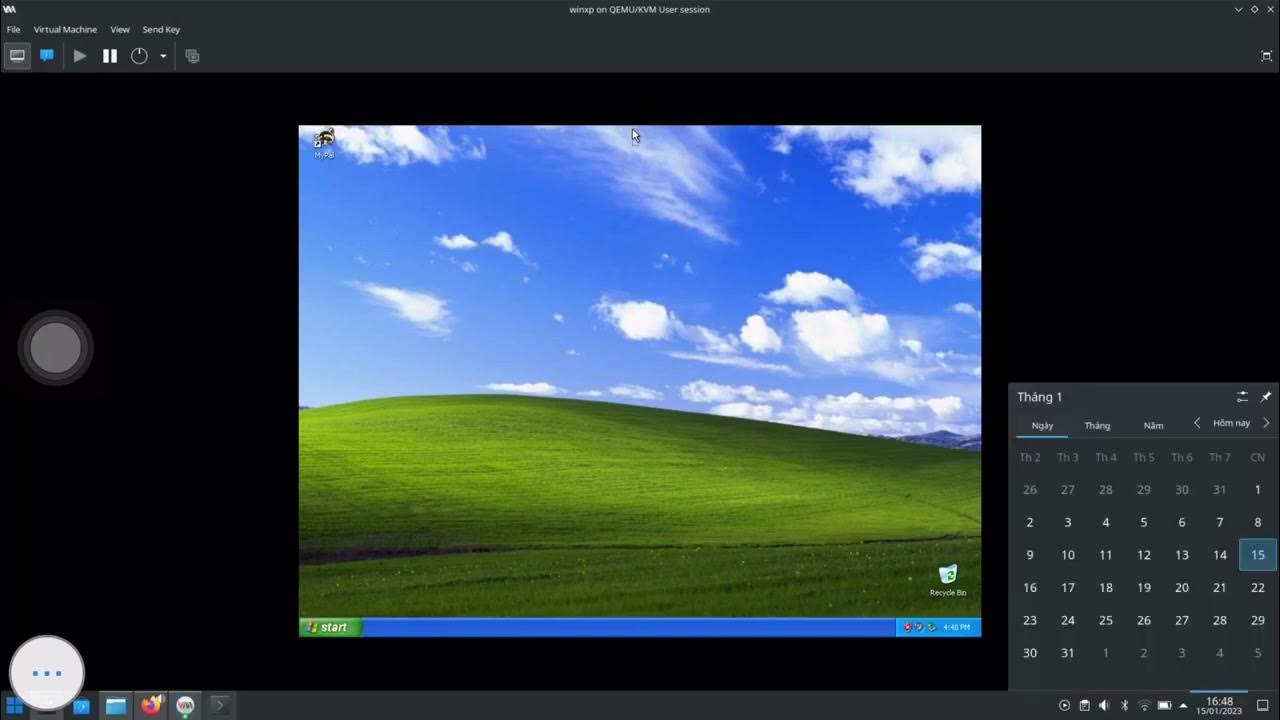Show virtual hardware details

pos(47,56)
